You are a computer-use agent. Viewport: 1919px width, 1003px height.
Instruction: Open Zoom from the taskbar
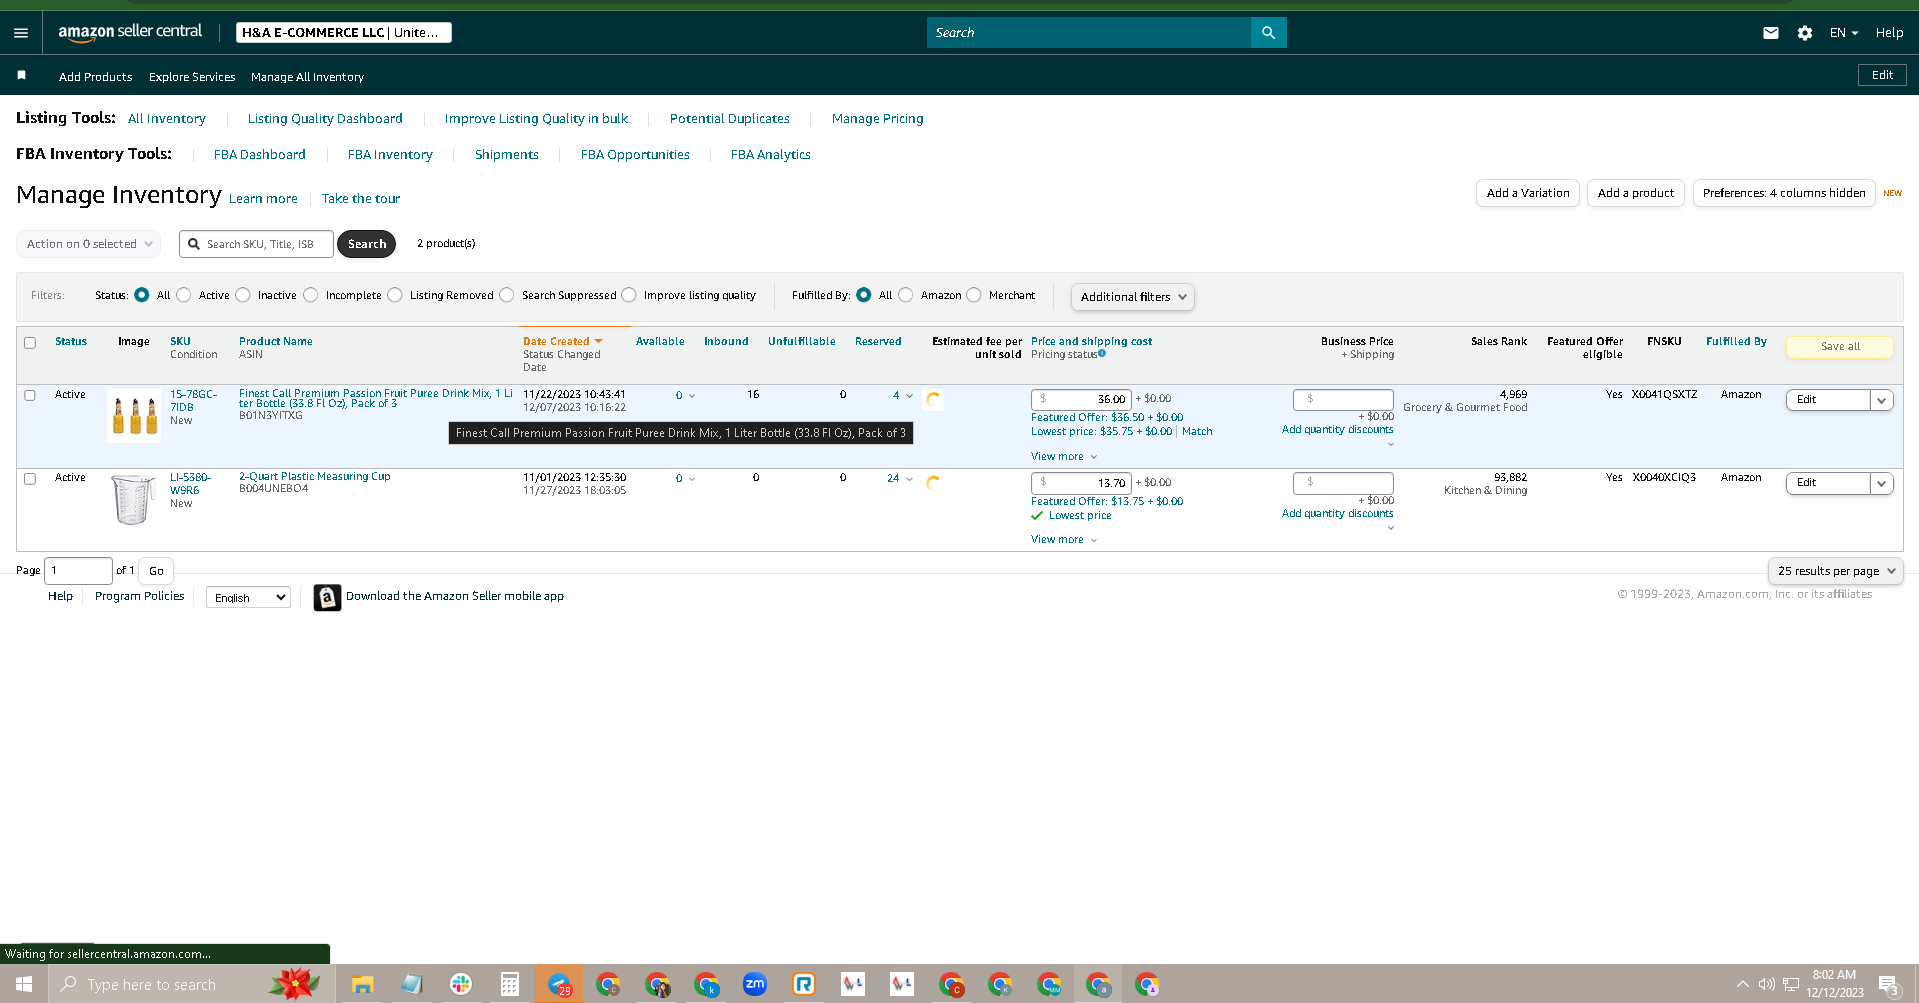755,984
